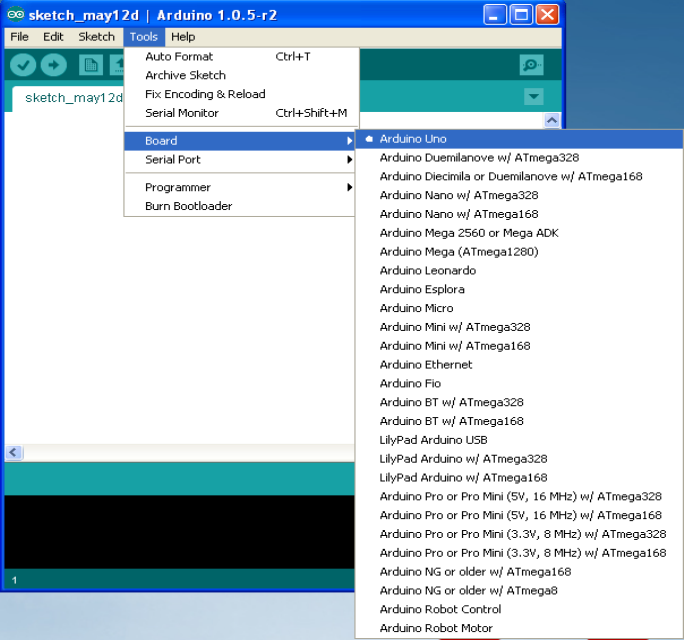
Task: Choose Burn Bootloader
Action: coord(239,206)
